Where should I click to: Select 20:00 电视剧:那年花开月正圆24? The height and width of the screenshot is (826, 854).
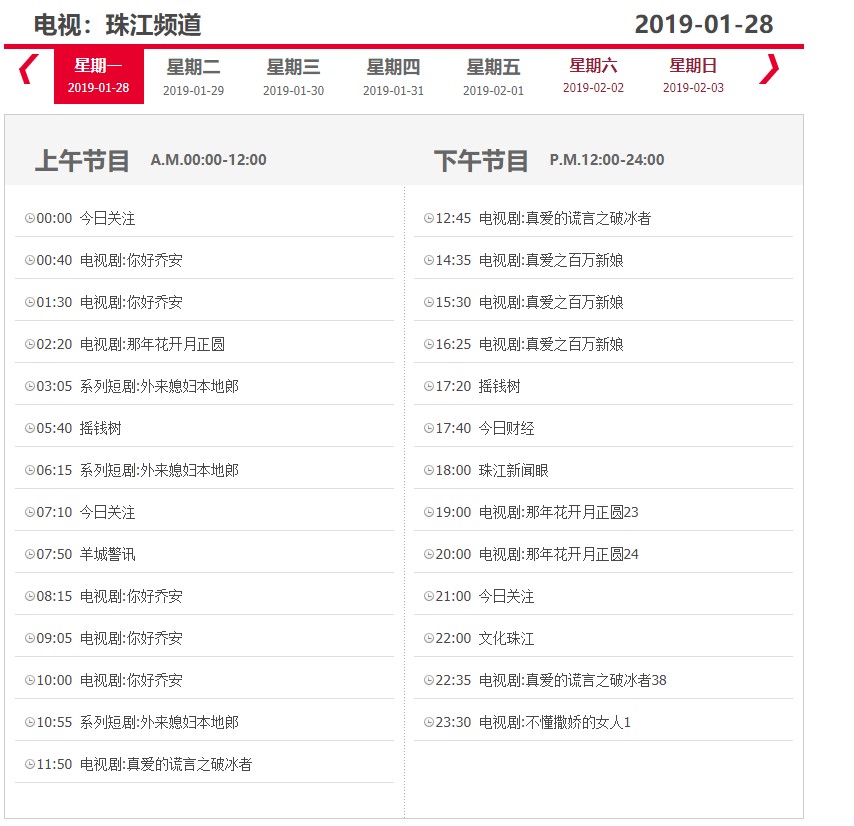pyautogui.click(x=603, y=554)
